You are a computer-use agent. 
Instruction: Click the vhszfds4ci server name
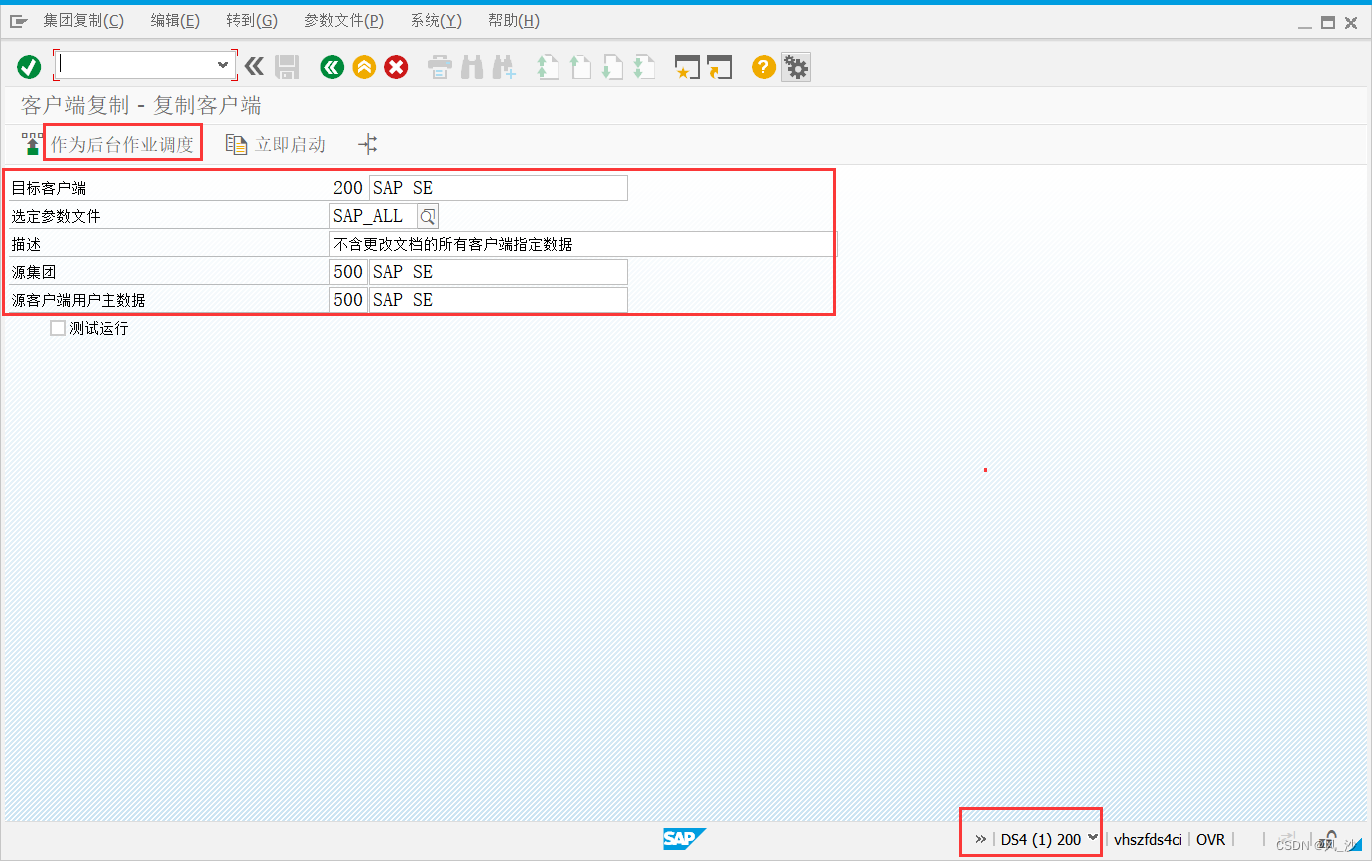(x=1148, y=839)
